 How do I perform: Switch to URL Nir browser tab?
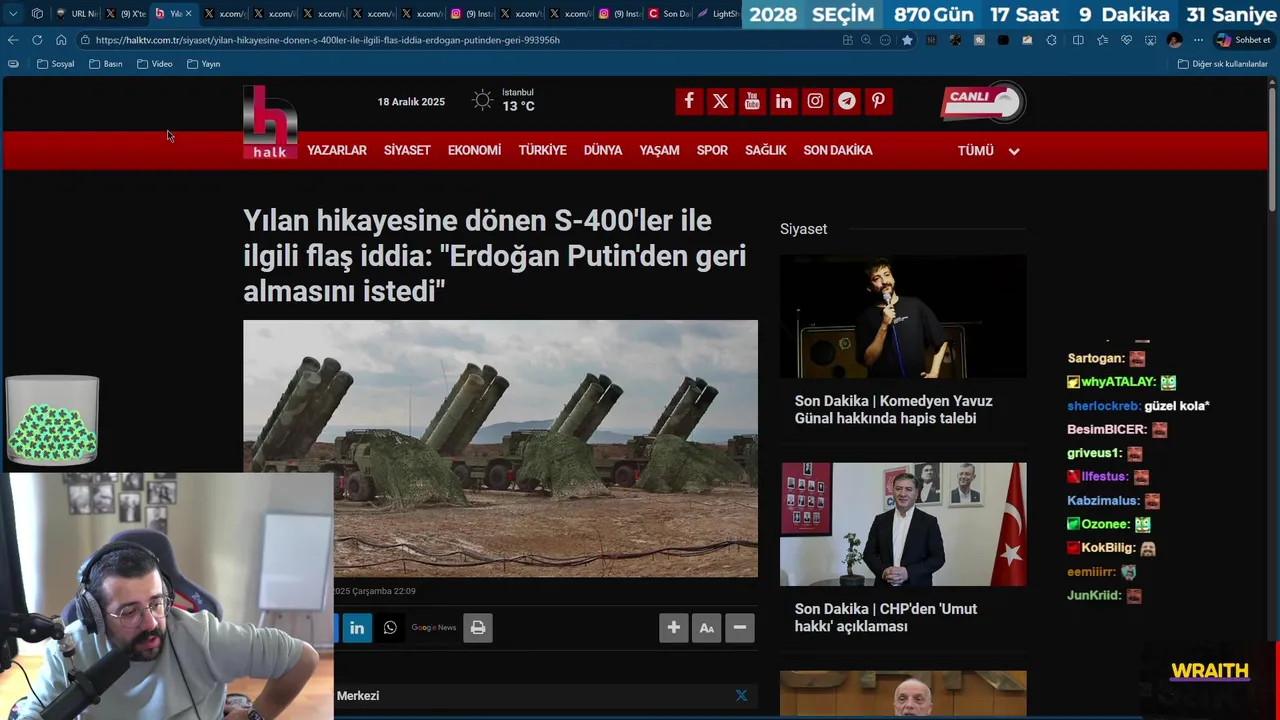point(76,14)
